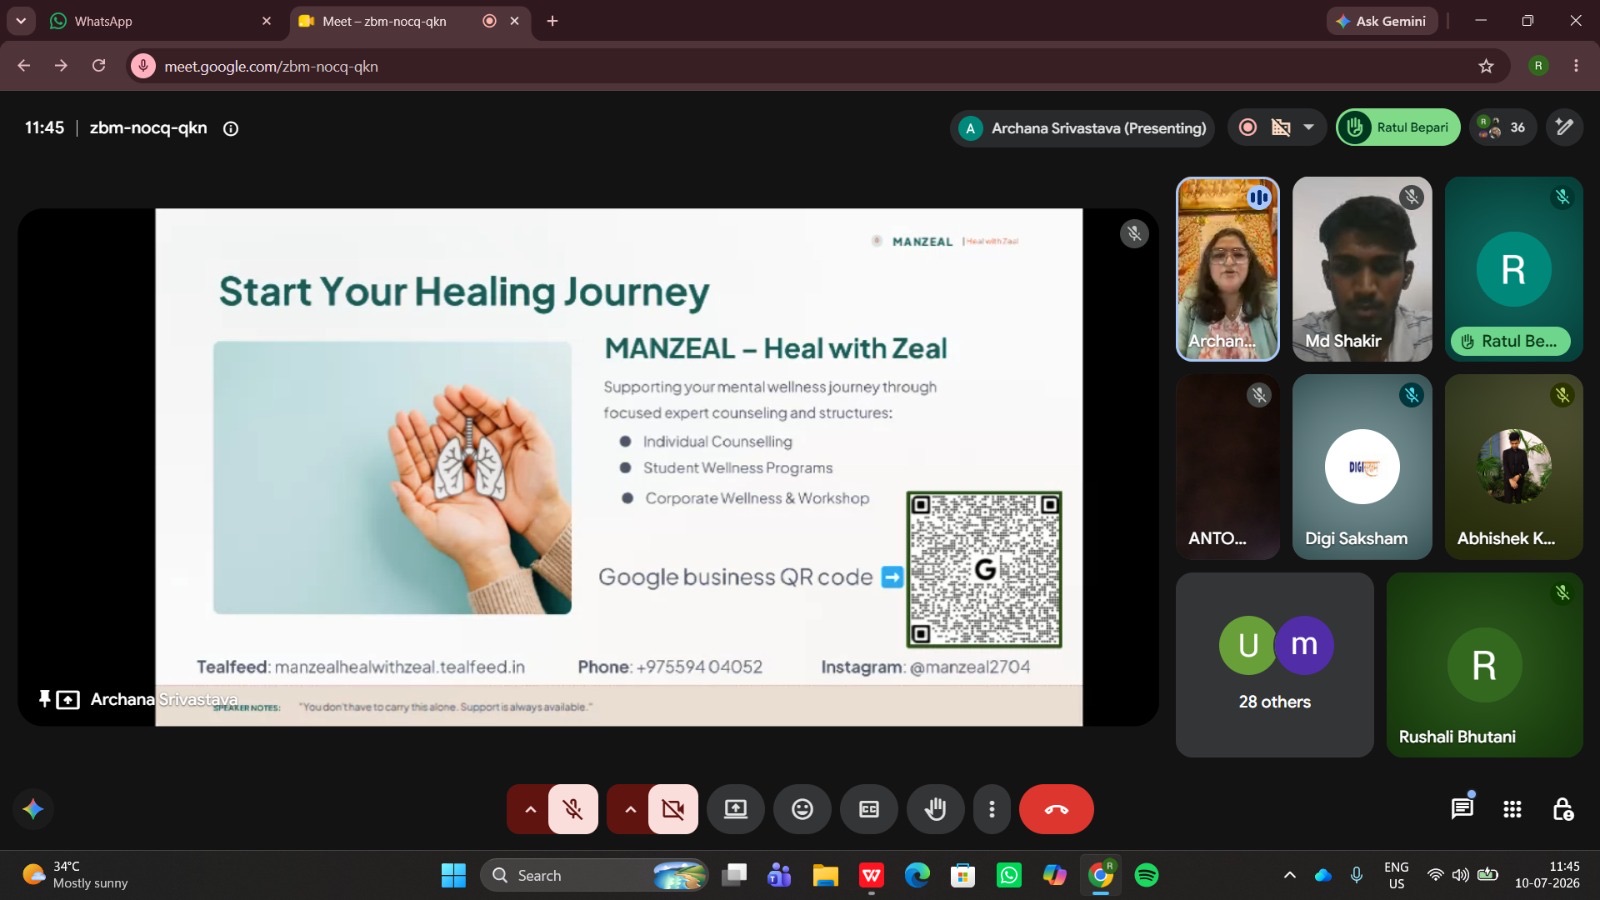Click Ask Gemini in Chrome
Image resolution: width=1600 pixels, height=900 pixels.
1382,21
